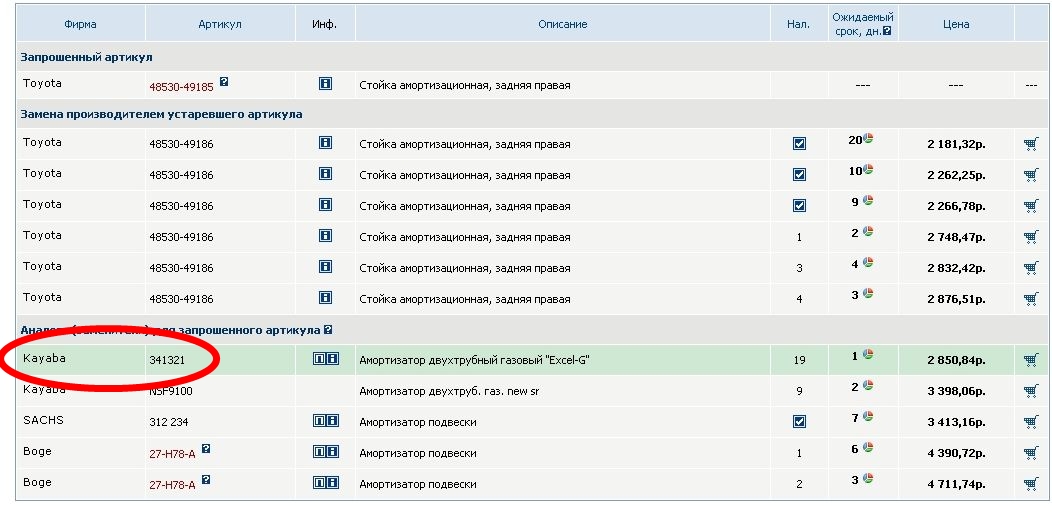Click availability checkbox in SACHS row
Image resolution: width=1052 pixels, height=513 pixels.
(799, 422)
